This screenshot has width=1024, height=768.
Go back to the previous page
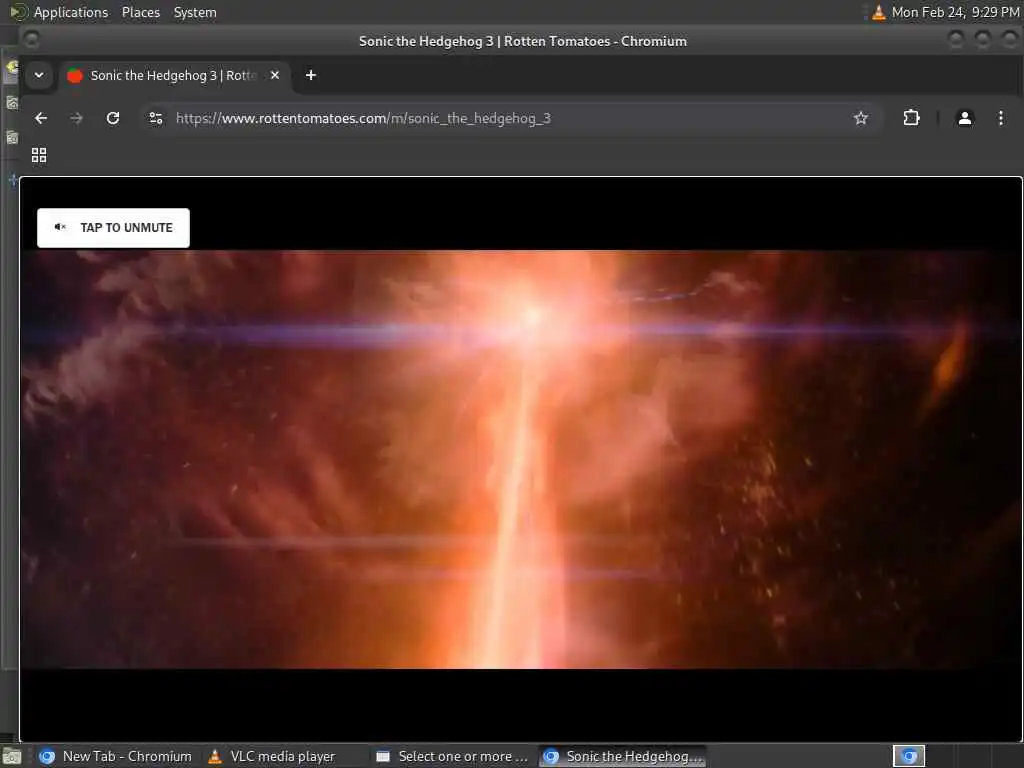coord(41,118)
